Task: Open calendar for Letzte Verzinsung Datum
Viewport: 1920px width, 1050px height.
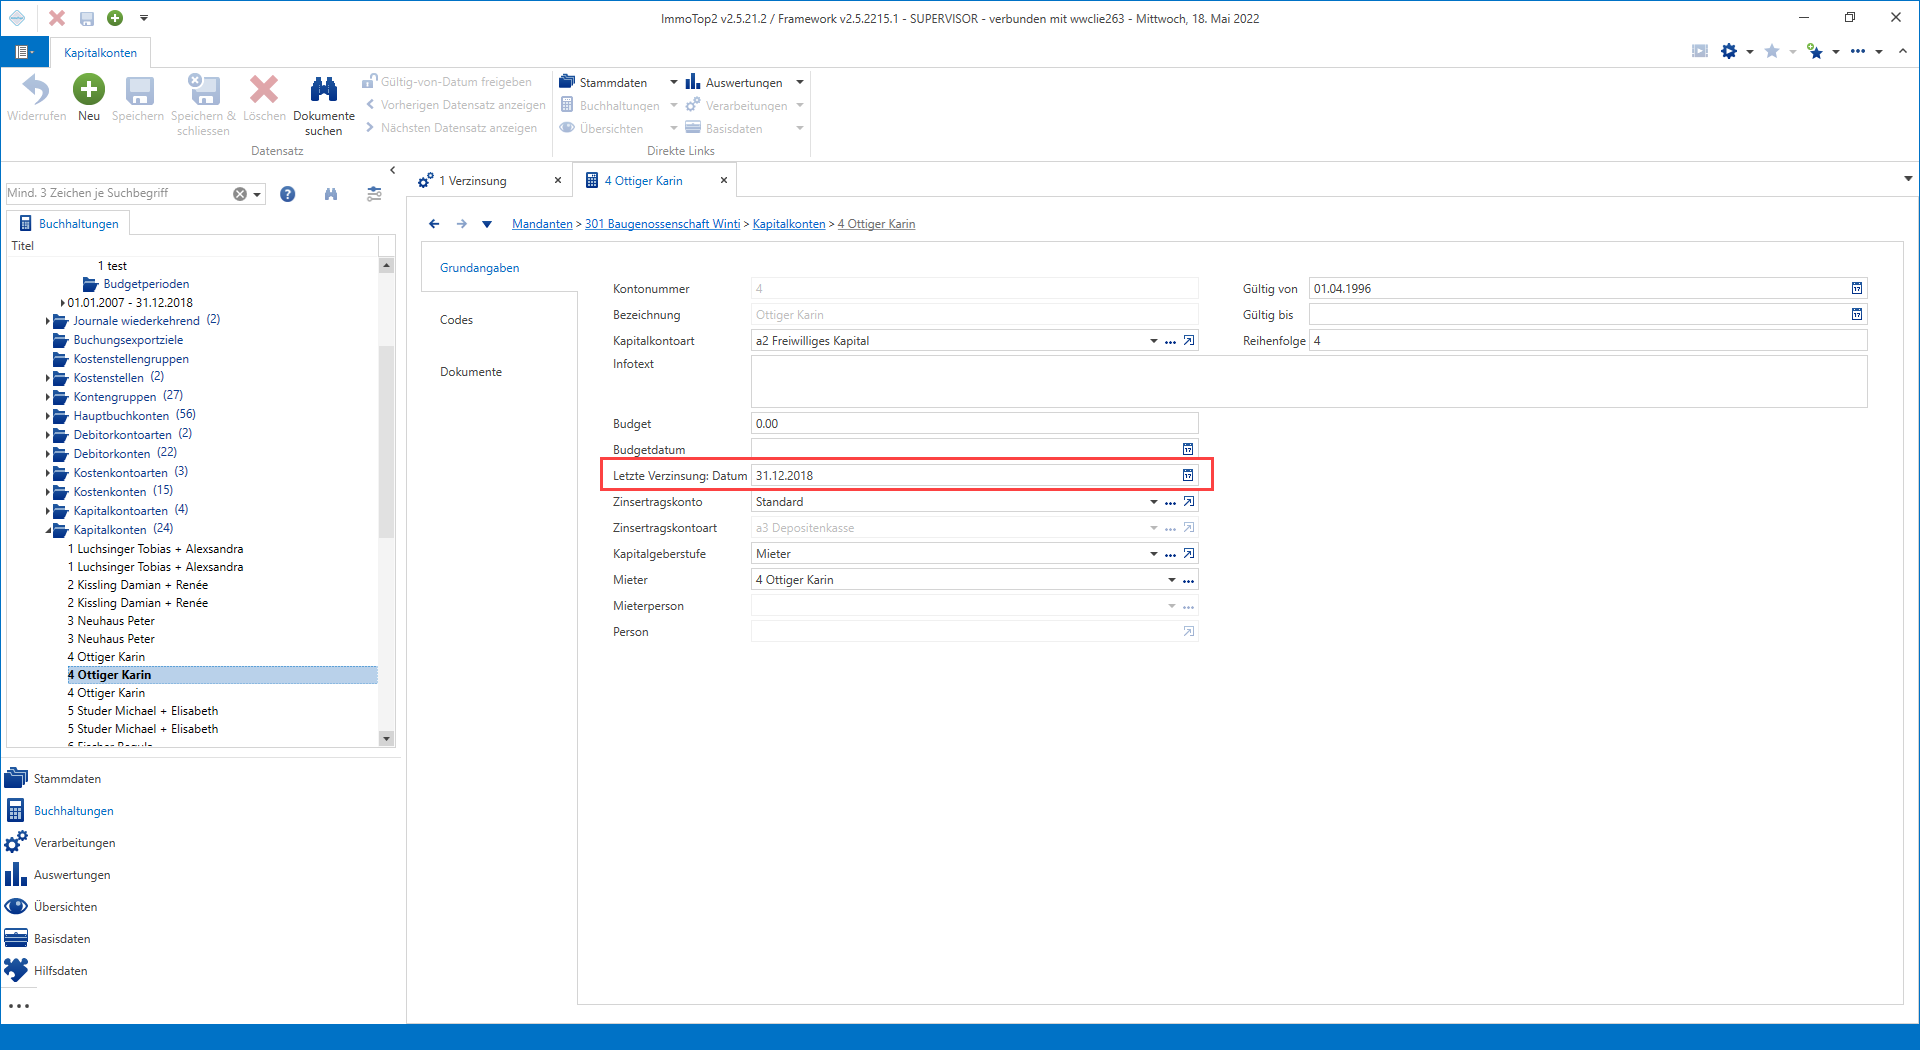Action: point(1188,476)
